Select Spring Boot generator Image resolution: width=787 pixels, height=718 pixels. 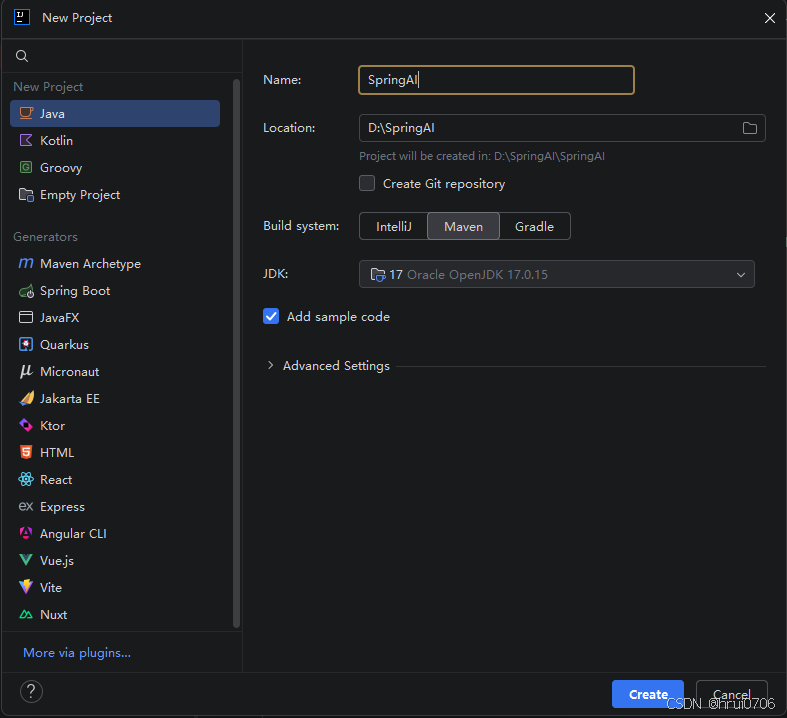point(115,291)
